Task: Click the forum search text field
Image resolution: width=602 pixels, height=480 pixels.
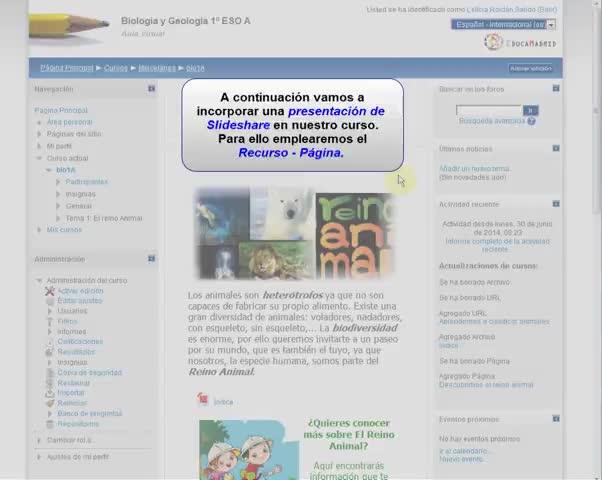Action: 489,111
